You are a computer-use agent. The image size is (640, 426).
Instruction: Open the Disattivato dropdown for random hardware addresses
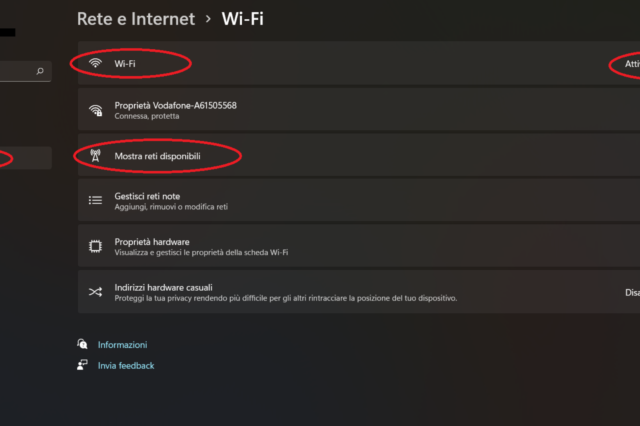pos(631,292)
